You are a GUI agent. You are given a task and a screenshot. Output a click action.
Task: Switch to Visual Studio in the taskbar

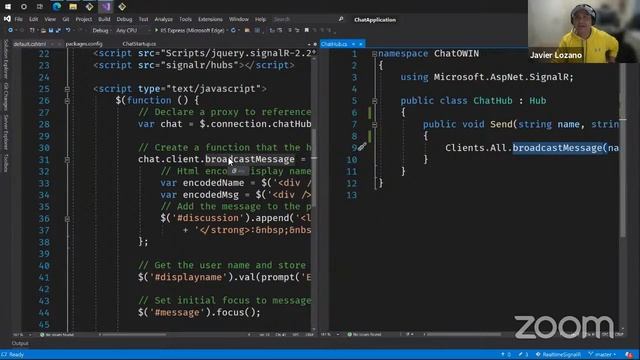pos(106,7)
